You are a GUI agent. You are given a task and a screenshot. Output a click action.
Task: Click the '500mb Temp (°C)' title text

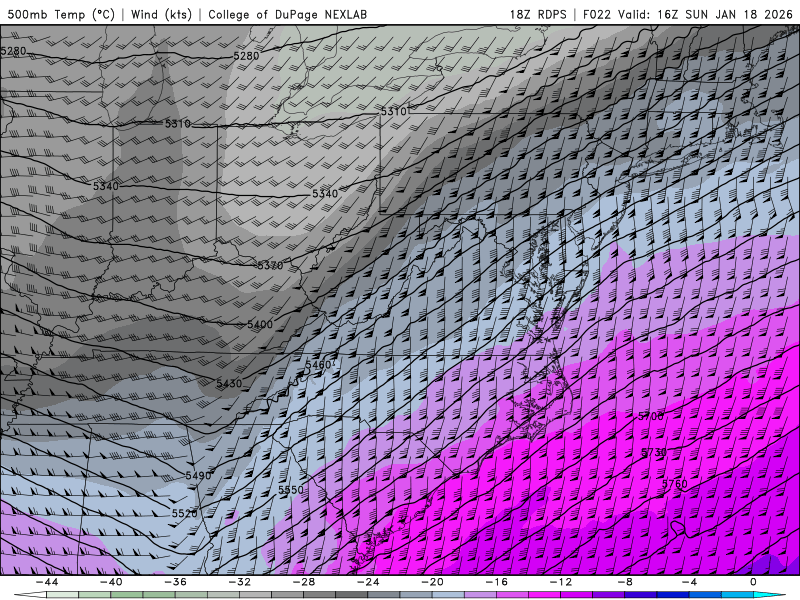pyautogui.click(x=61, y=14)
